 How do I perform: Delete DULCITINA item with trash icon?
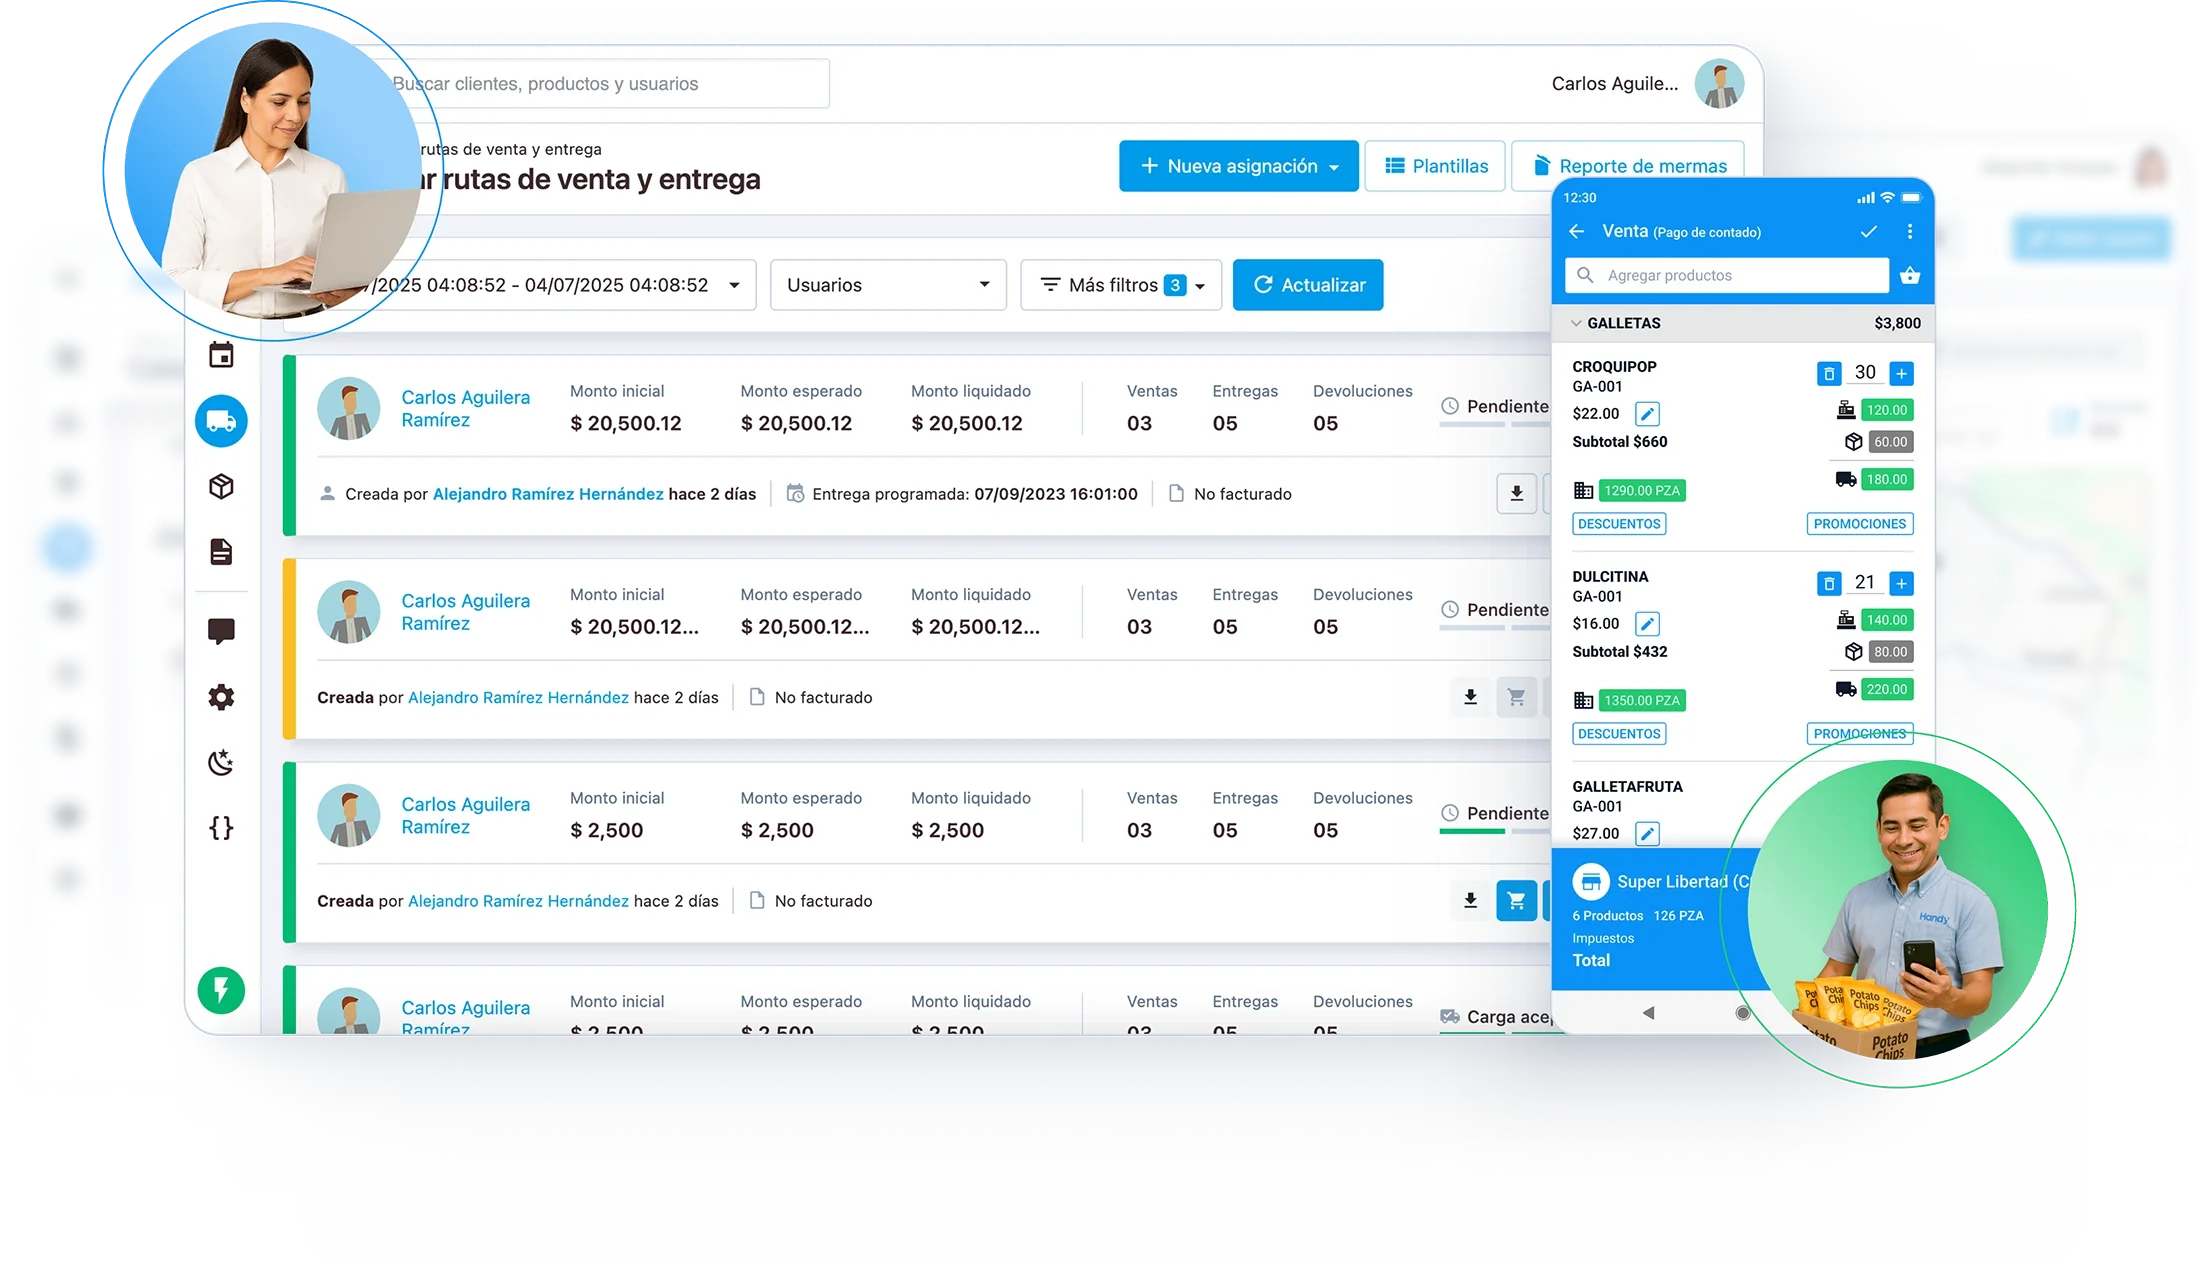[x=1828, y=584]
